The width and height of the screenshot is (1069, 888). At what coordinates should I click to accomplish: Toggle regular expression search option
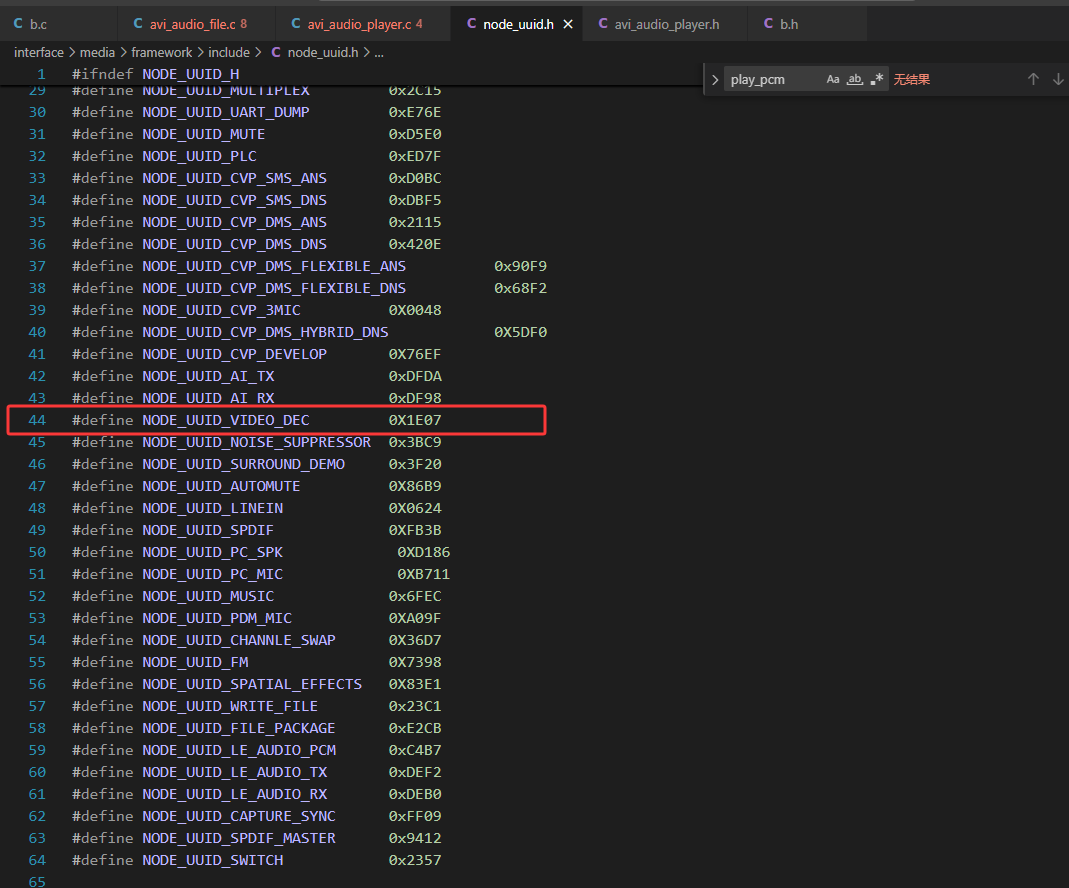point(877,79)
